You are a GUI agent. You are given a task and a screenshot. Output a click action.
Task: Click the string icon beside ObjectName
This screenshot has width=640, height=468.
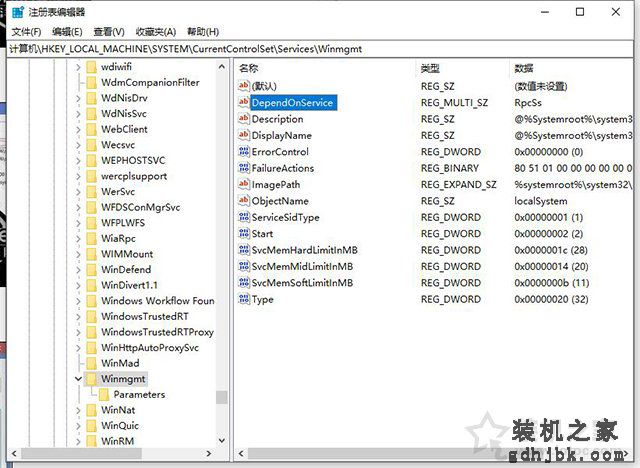[244, 200]
